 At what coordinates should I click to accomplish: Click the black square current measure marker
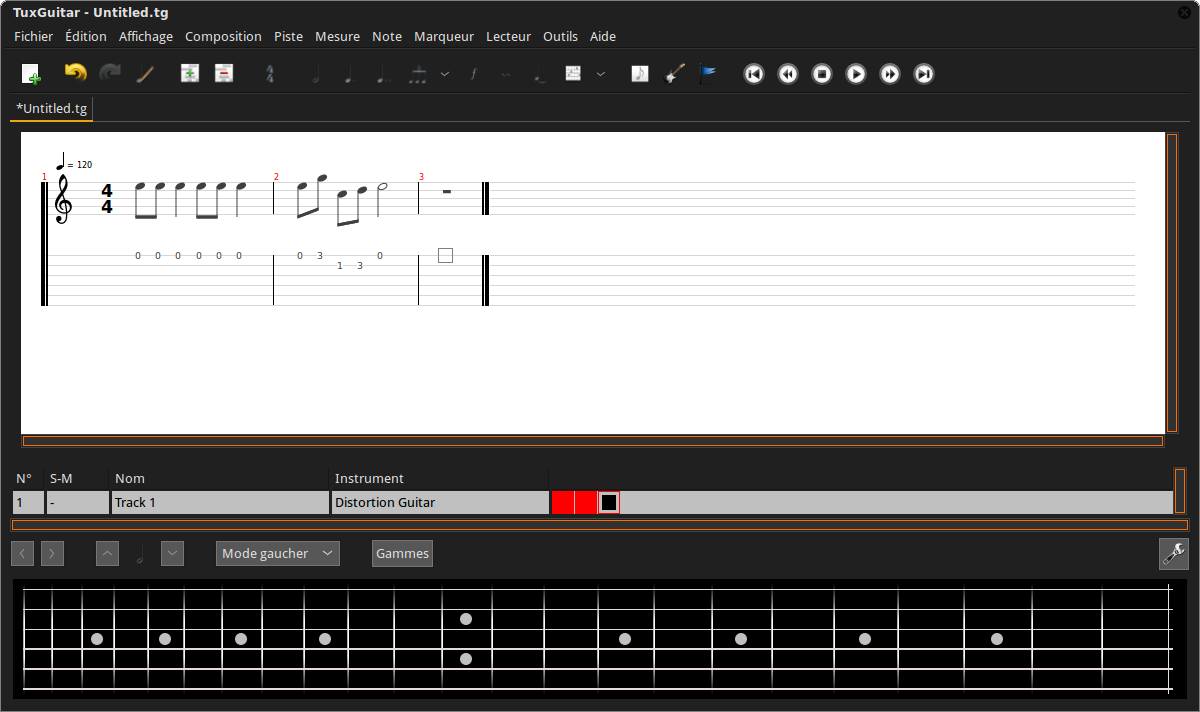608,502
